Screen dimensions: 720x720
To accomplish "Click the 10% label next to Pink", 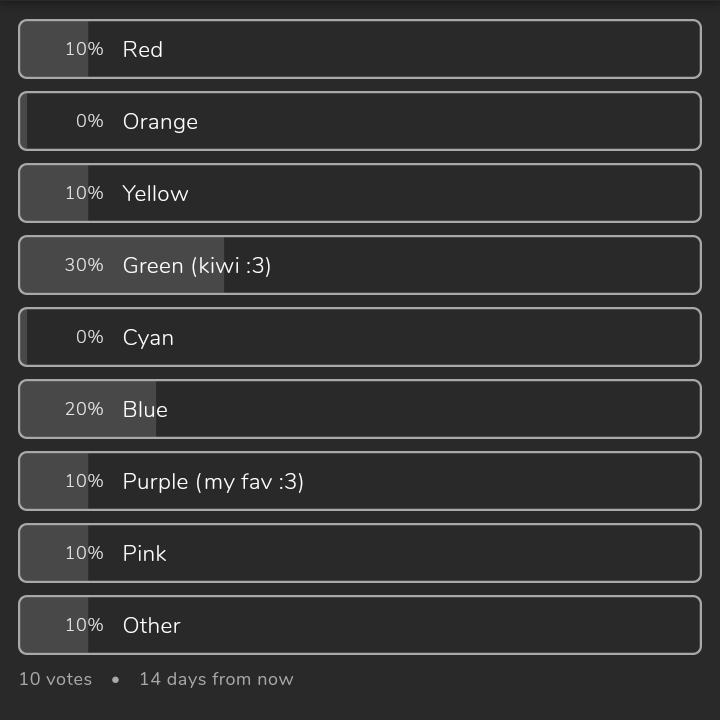I will [84, 553].
